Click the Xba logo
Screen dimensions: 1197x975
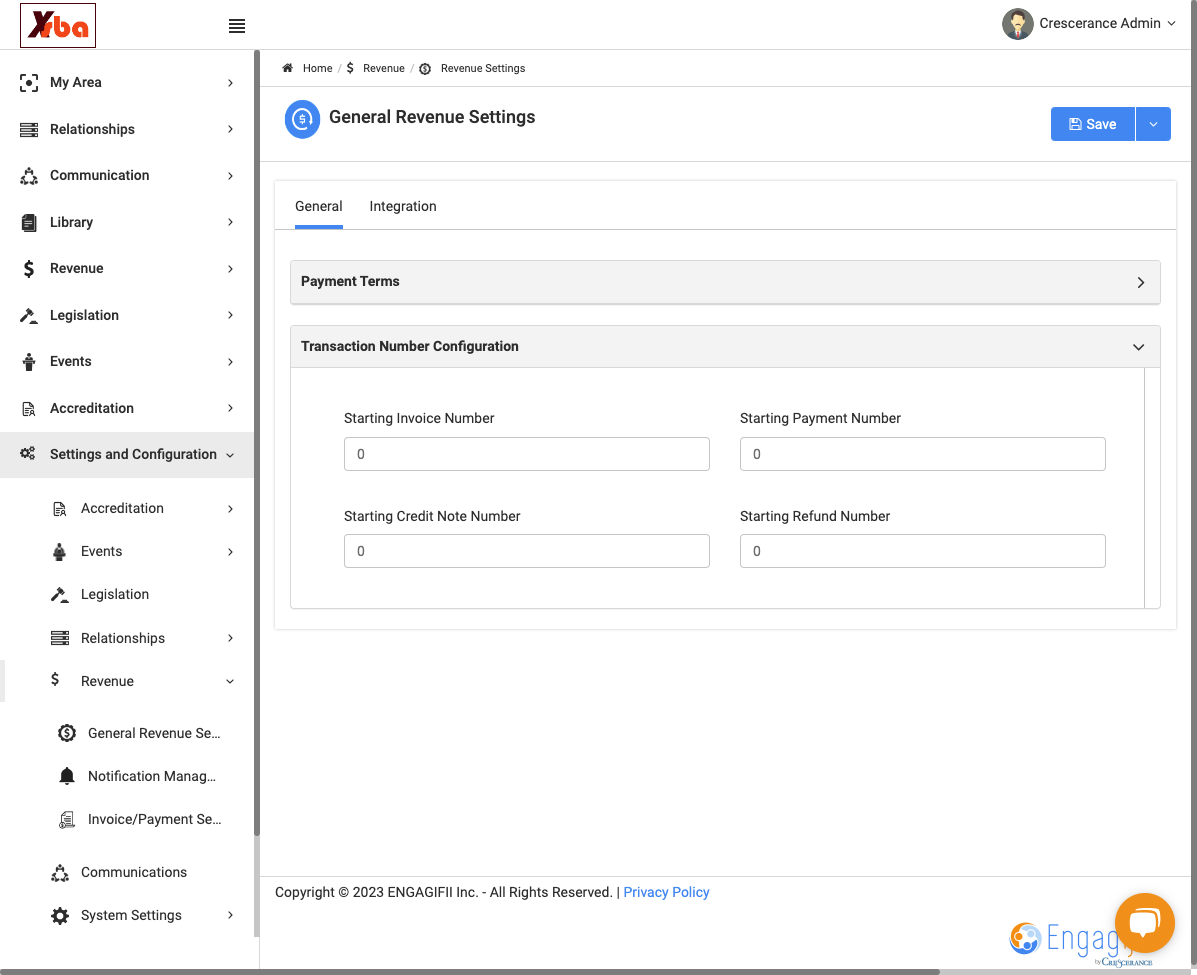[x=58, y=25]
